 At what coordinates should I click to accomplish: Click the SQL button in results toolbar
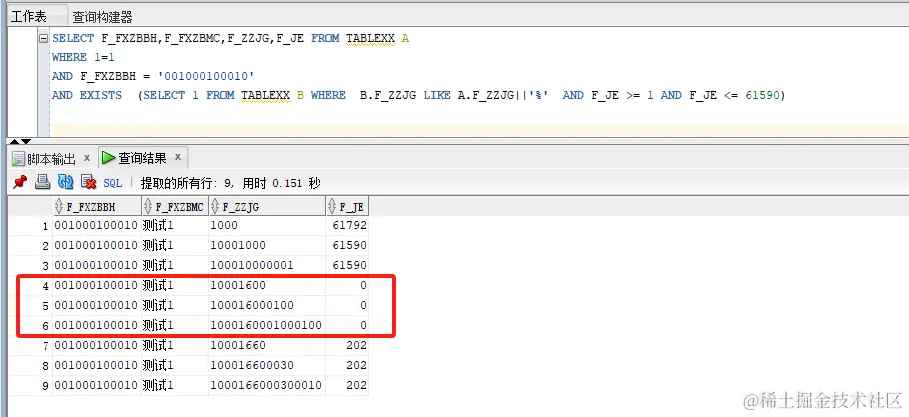(112, 183)
